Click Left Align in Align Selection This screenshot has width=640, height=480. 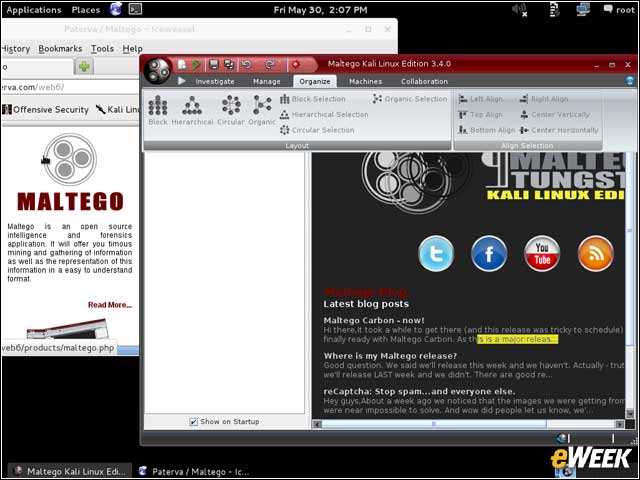tap(481, 99)
